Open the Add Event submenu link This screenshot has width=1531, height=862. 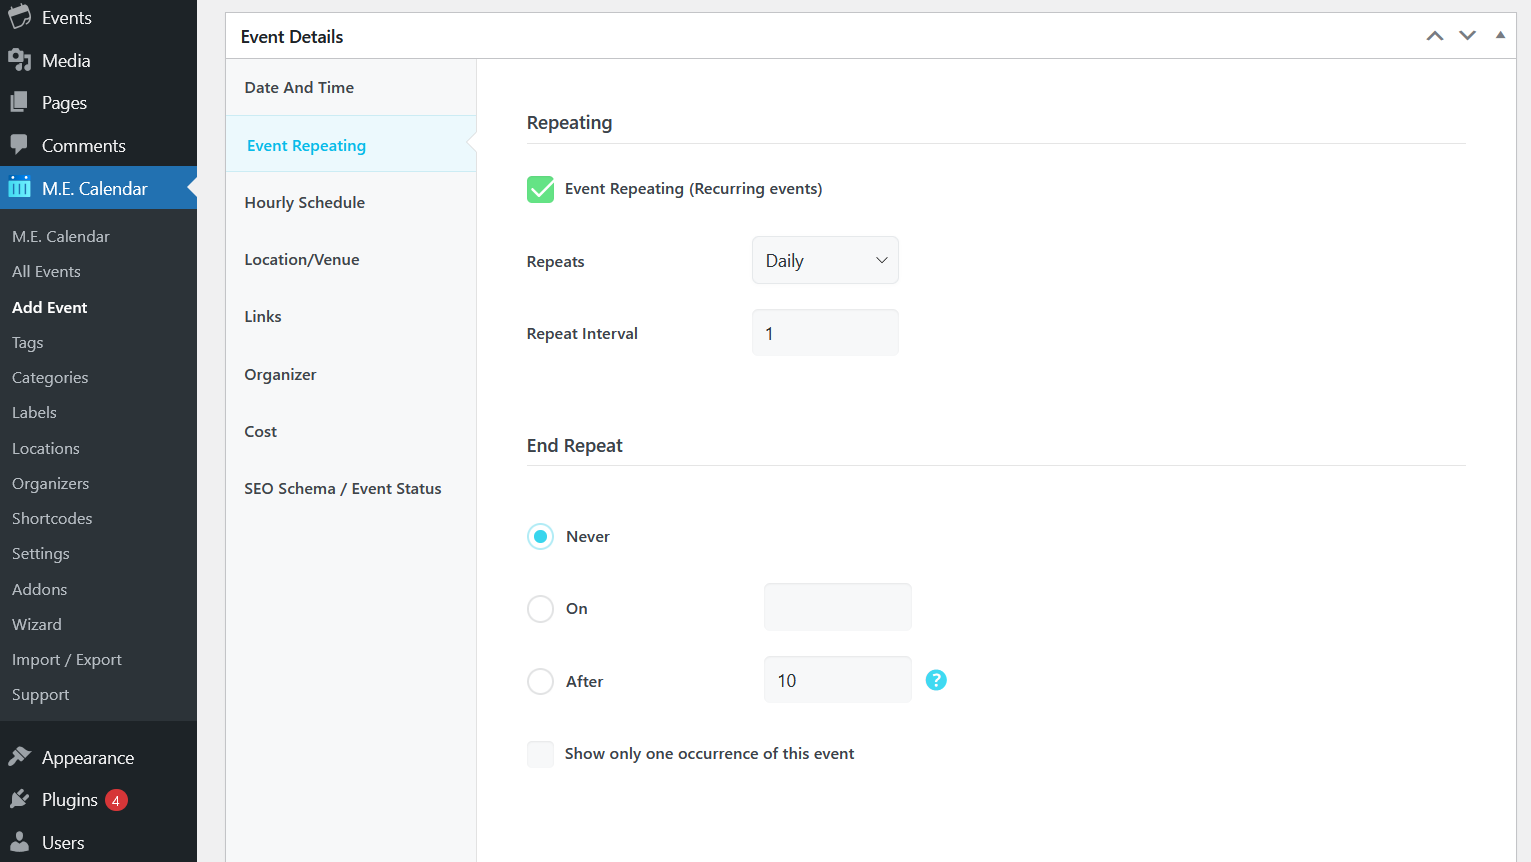[x=50, y=307]
